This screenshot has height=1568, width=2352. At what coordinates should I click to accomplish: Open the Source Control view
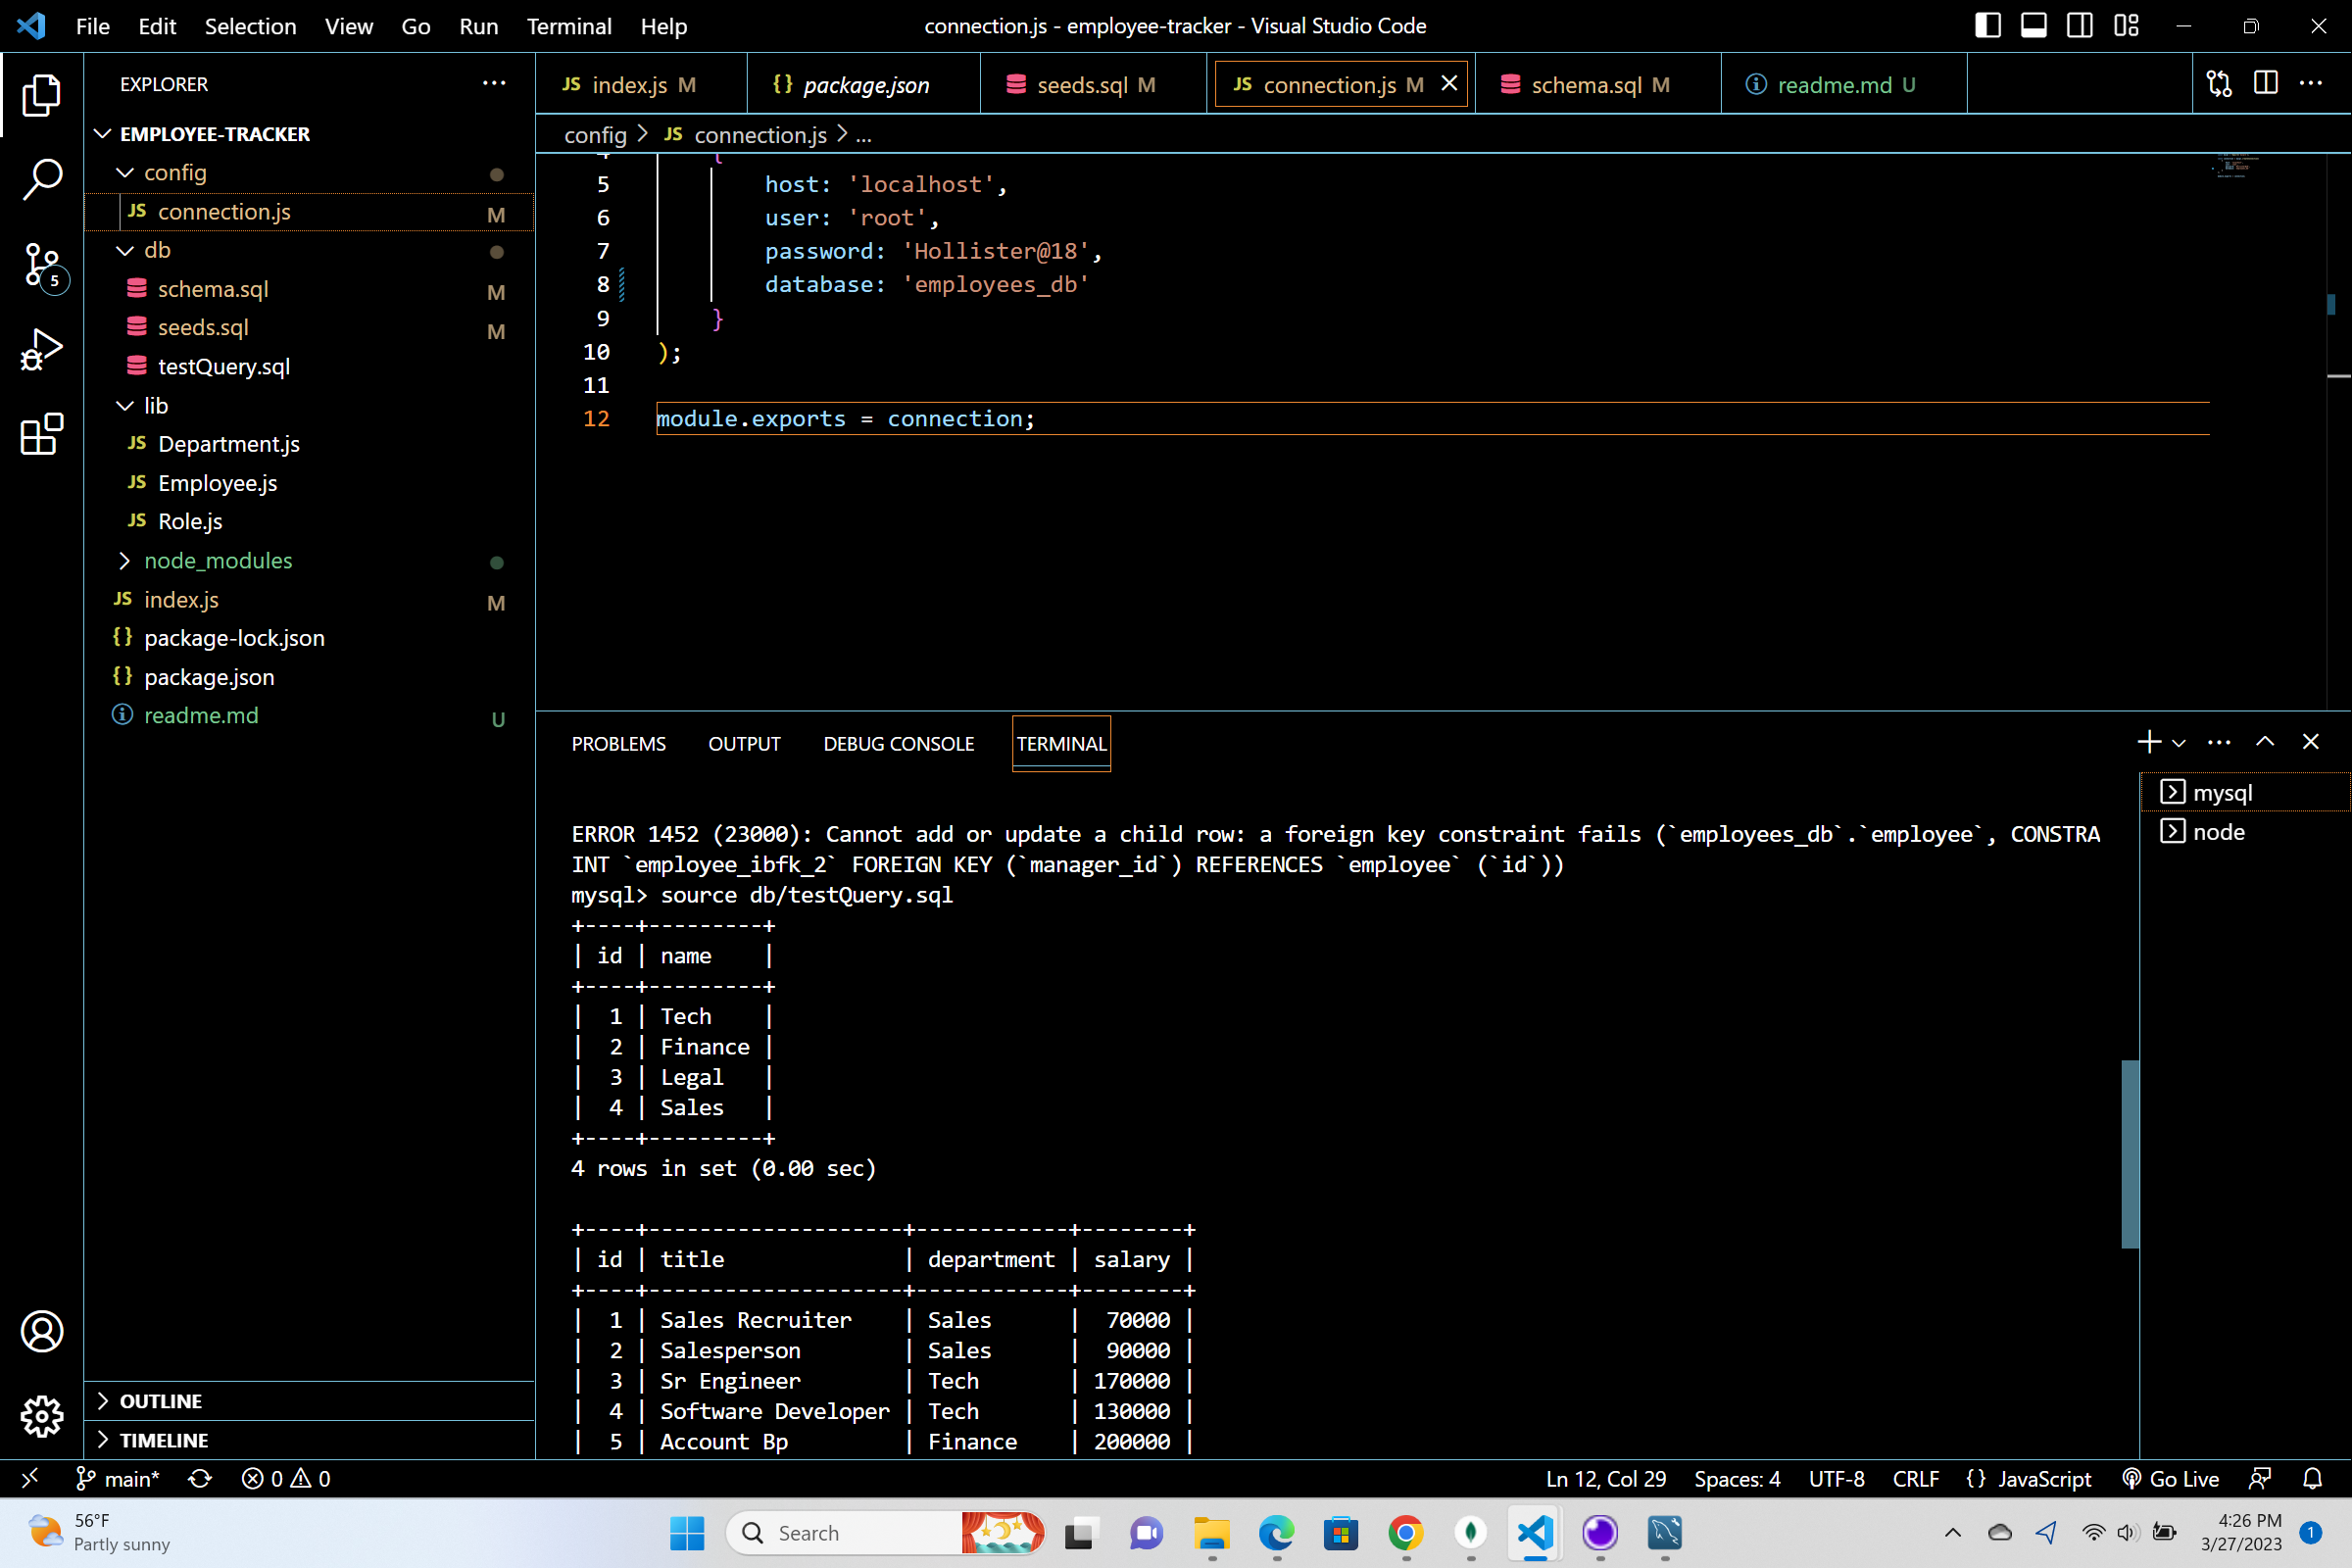pyautogui.click(x=42, y=264)
